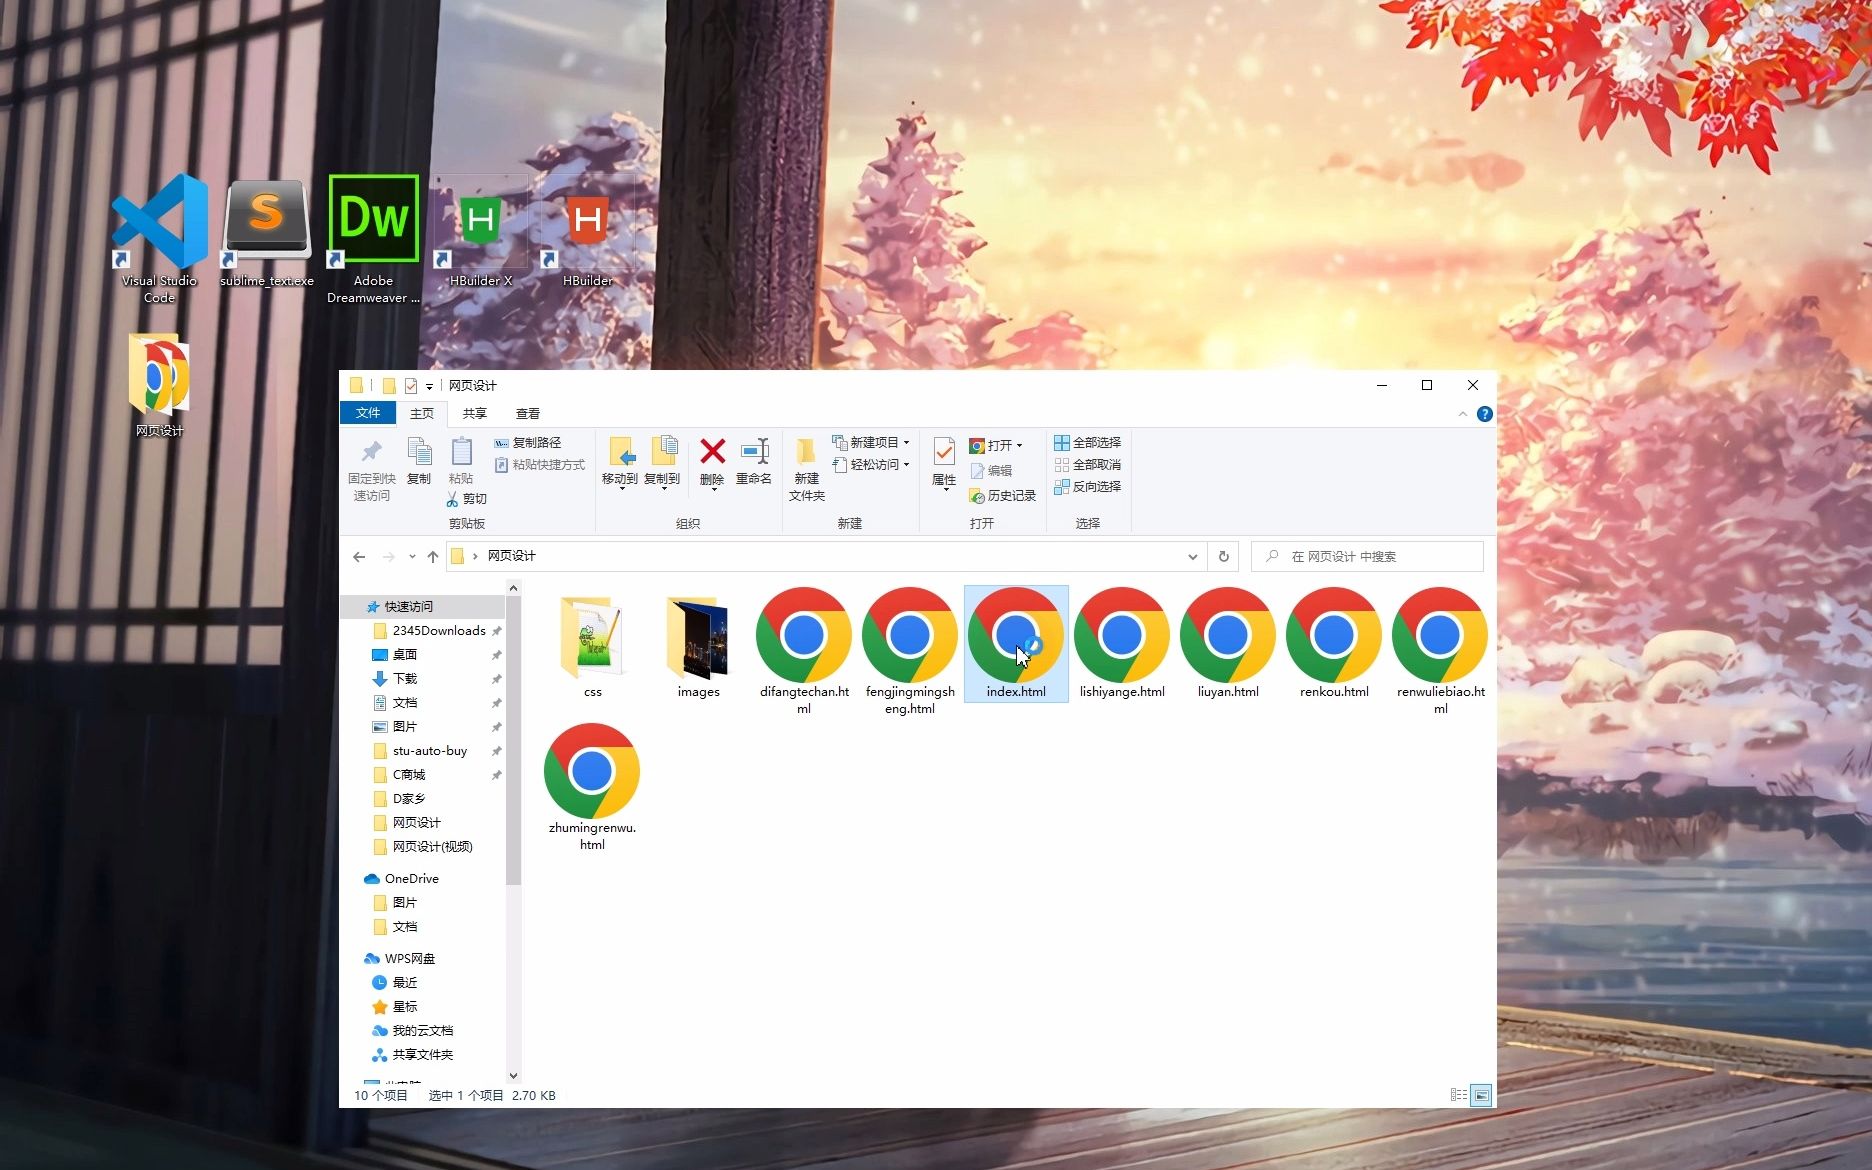Open the 属性 (properties) icon

941,463
